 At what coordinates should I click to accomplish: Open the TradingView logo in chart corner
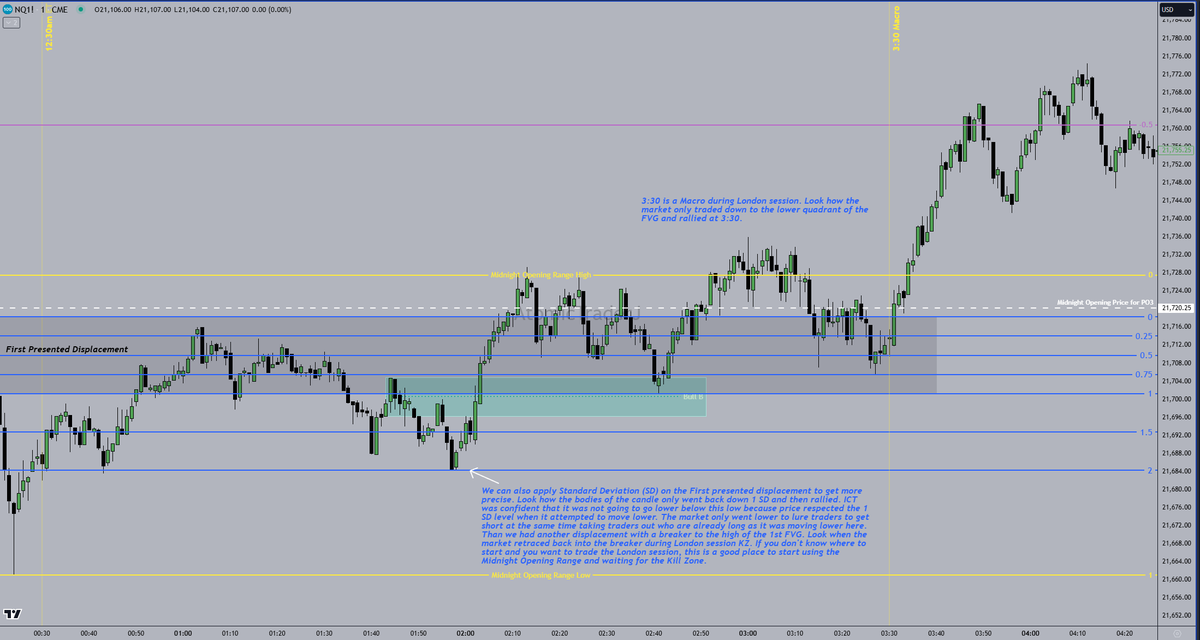[x=13, y=614]
